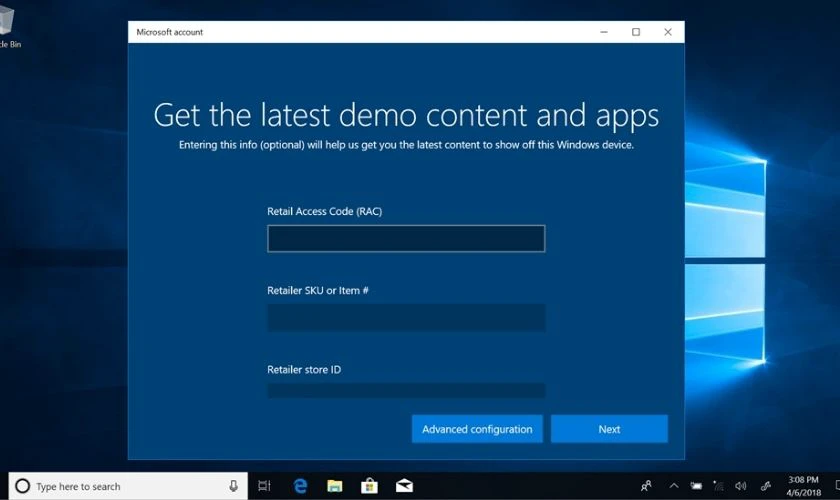Minimize the Microsoft account window

click(x=604, y=32)
